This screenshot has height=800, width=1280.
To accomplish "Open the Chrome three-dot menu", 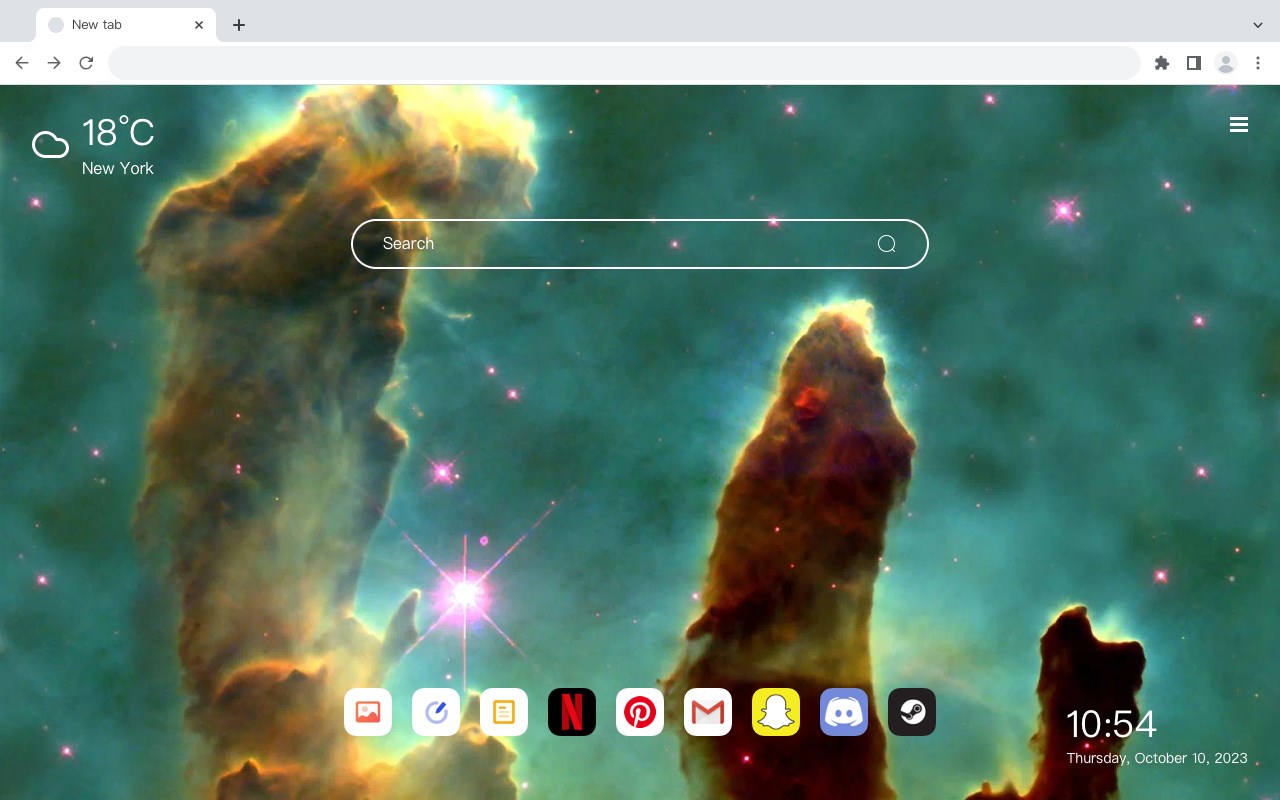I will tap(1258, 63).
